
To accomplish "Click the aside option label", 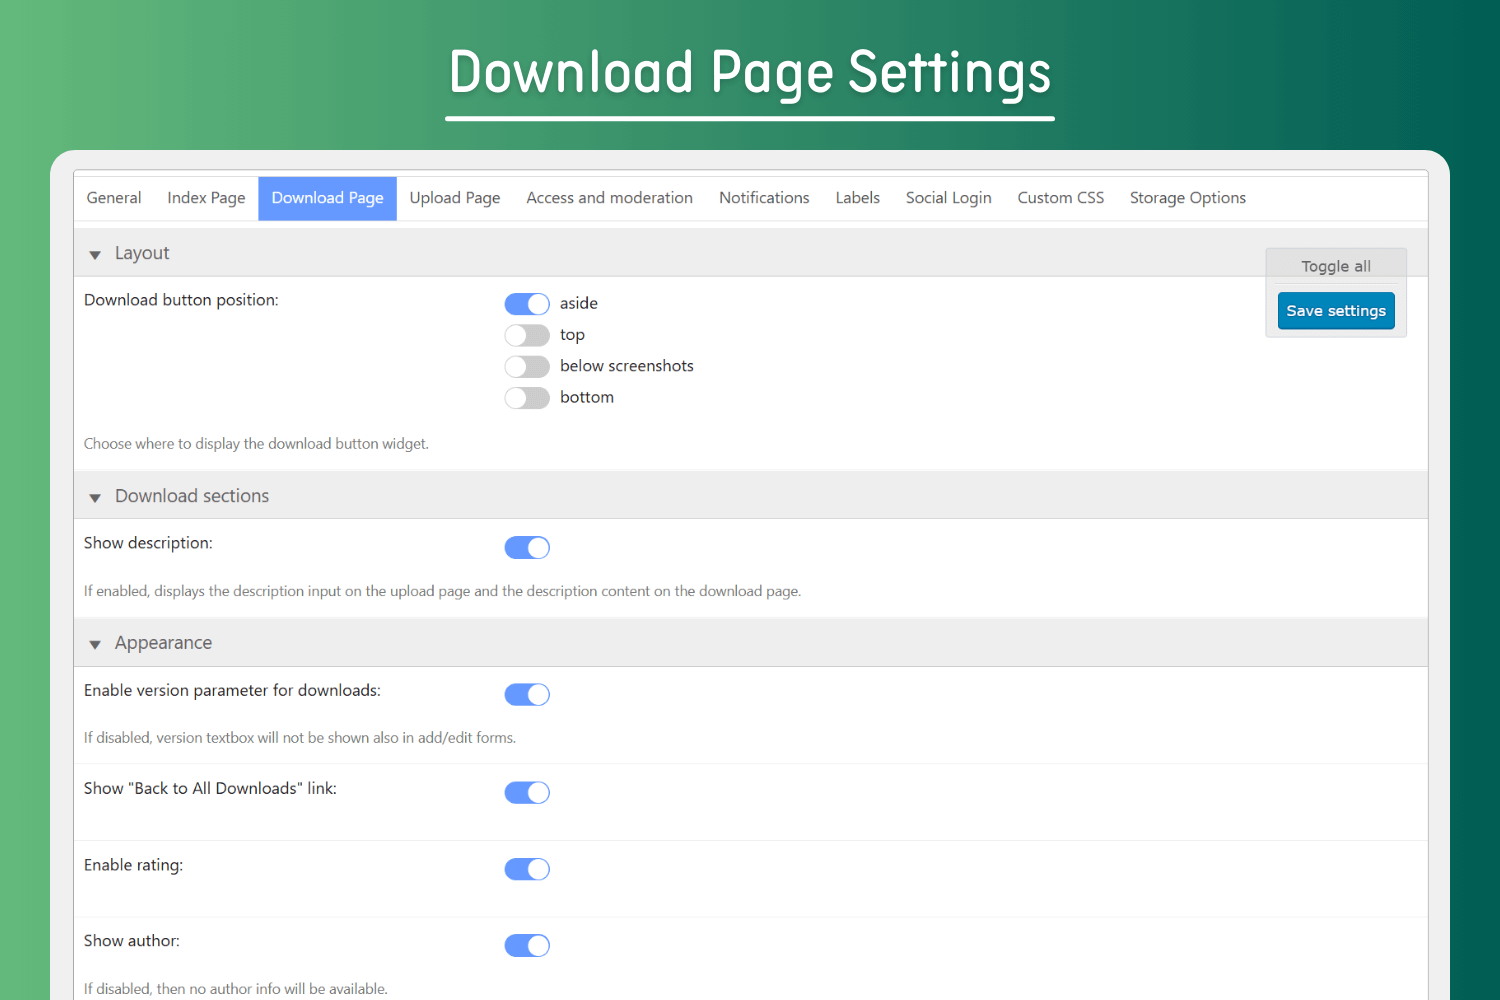I will tap(579, 303).
